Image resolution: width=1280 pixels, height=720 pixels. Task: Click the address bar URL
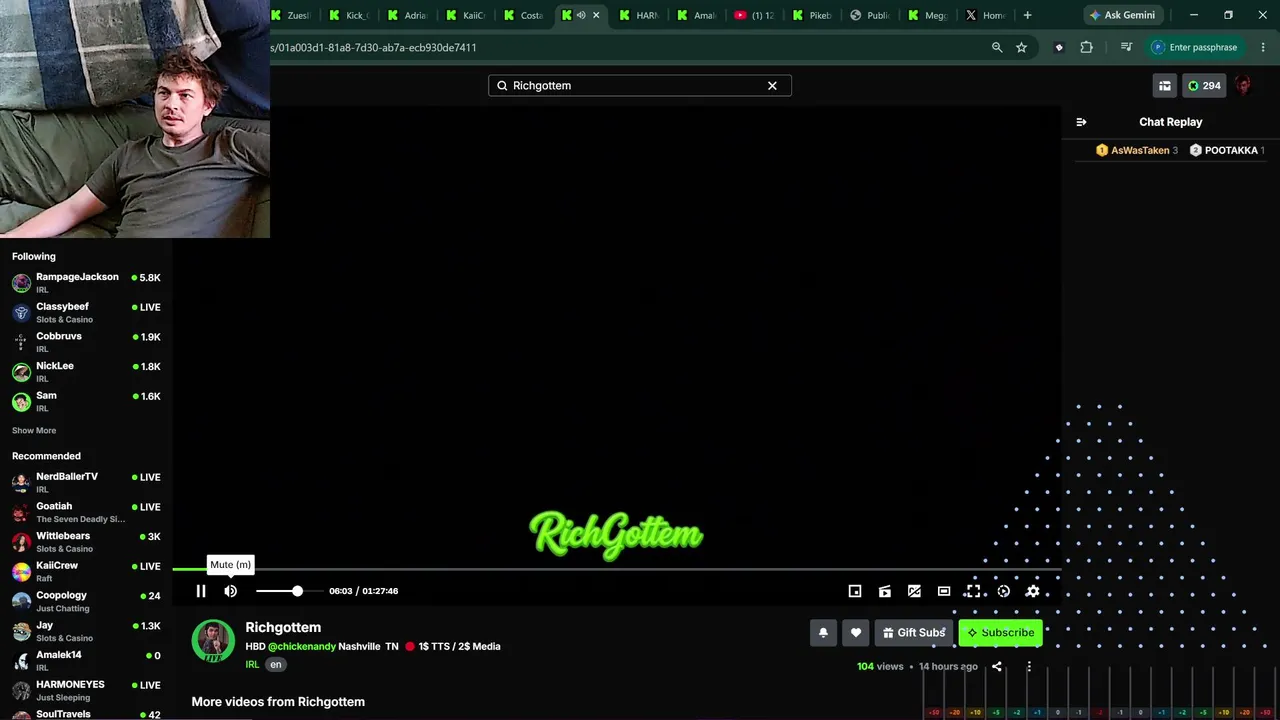click(375, 47)
